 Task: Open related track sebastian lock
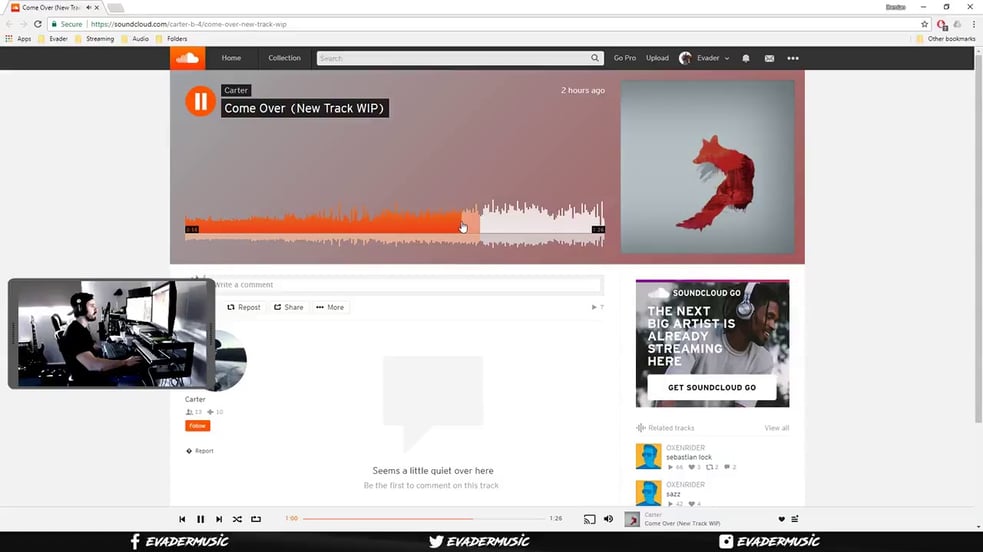tap(688, 457)
